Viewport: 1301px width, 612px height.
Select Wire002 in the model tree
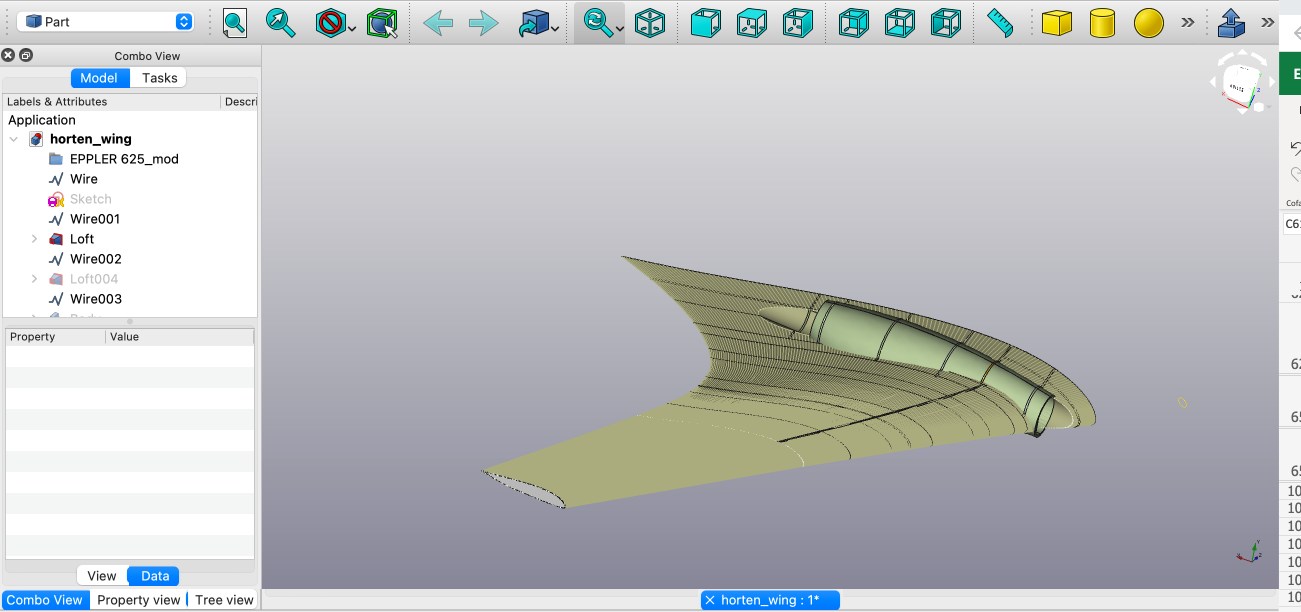point(95,259)
